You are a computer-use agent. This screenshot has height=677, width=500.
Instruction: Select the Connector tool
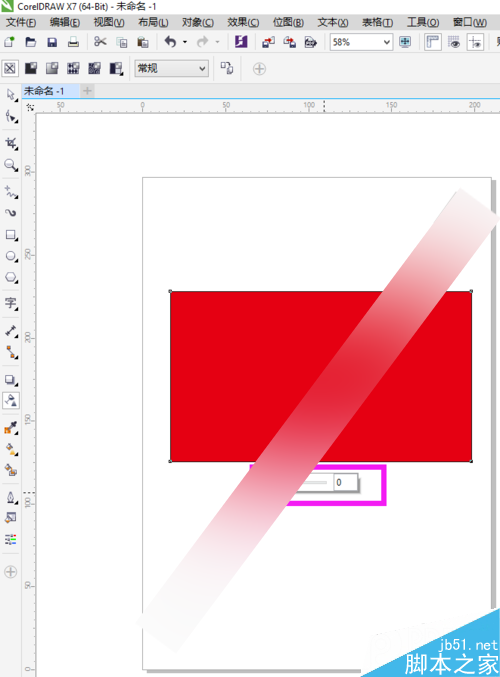[11, 352]
